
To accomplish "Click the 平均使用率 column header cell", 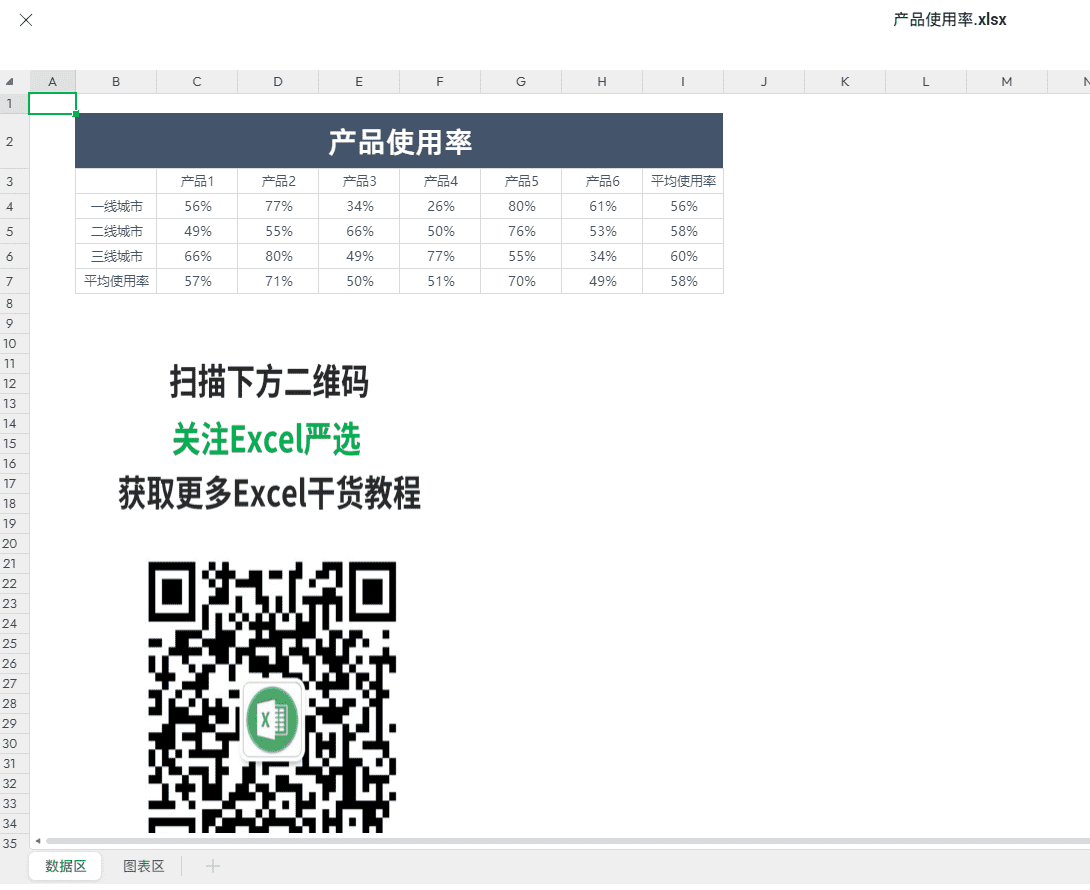I will click(x=683, y=181).
